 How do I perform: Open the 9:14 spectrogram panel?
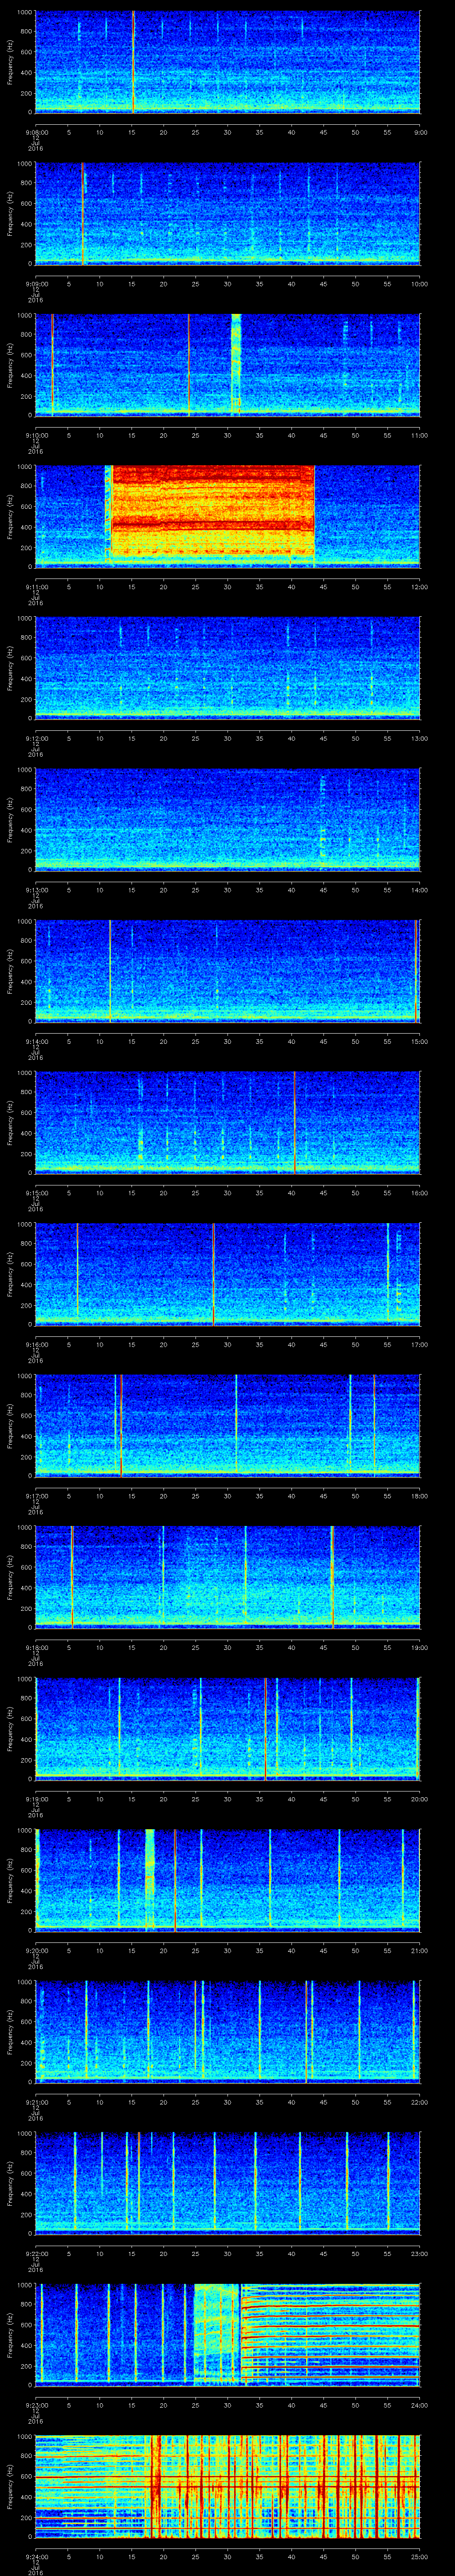(x=228, y=970)
